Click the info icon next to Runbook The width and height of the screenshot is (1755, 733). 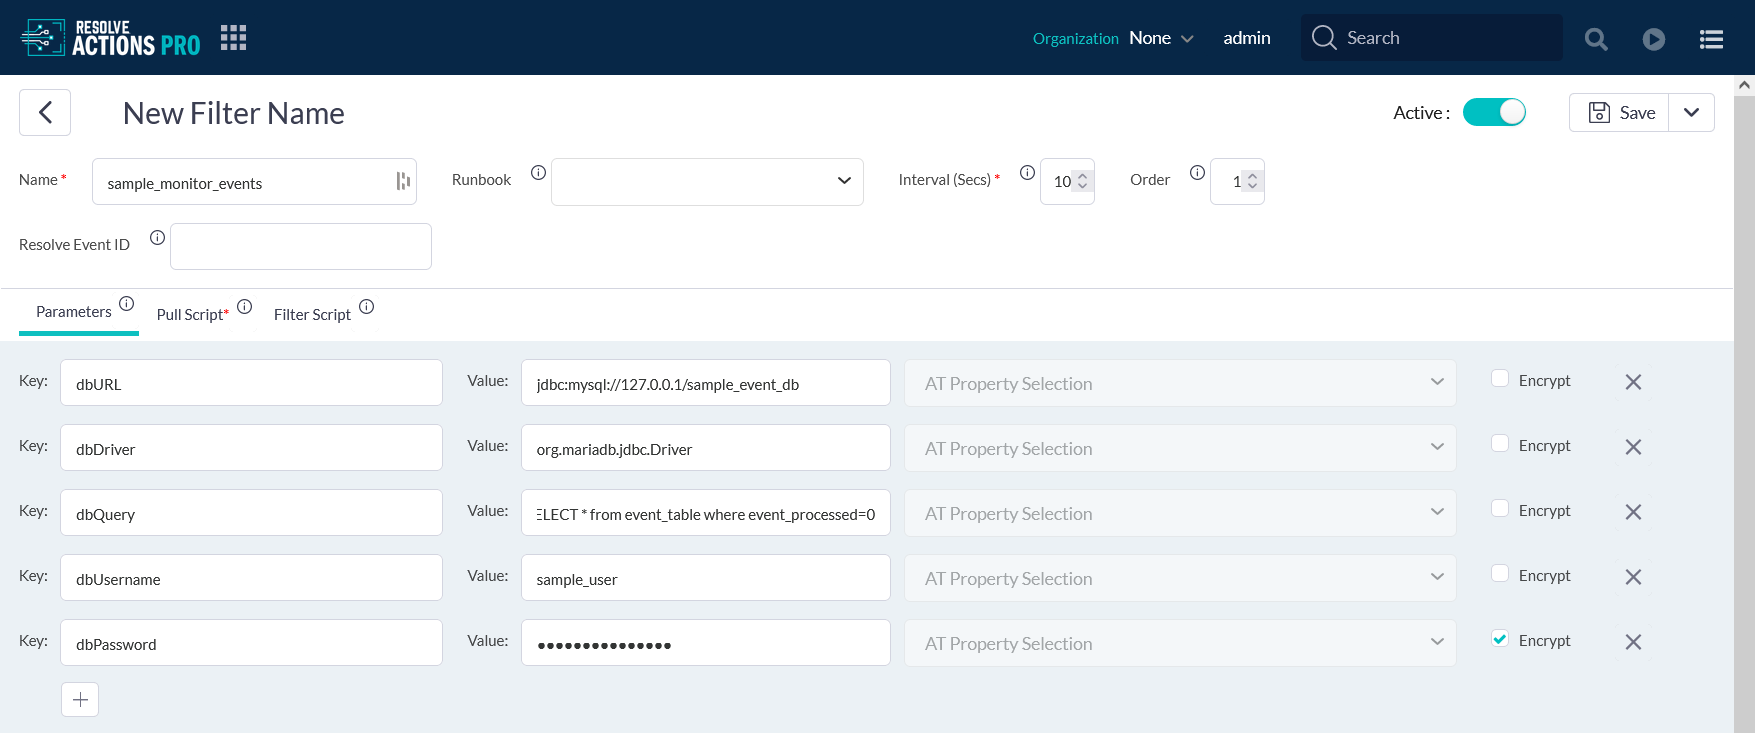tap(538, 173)
